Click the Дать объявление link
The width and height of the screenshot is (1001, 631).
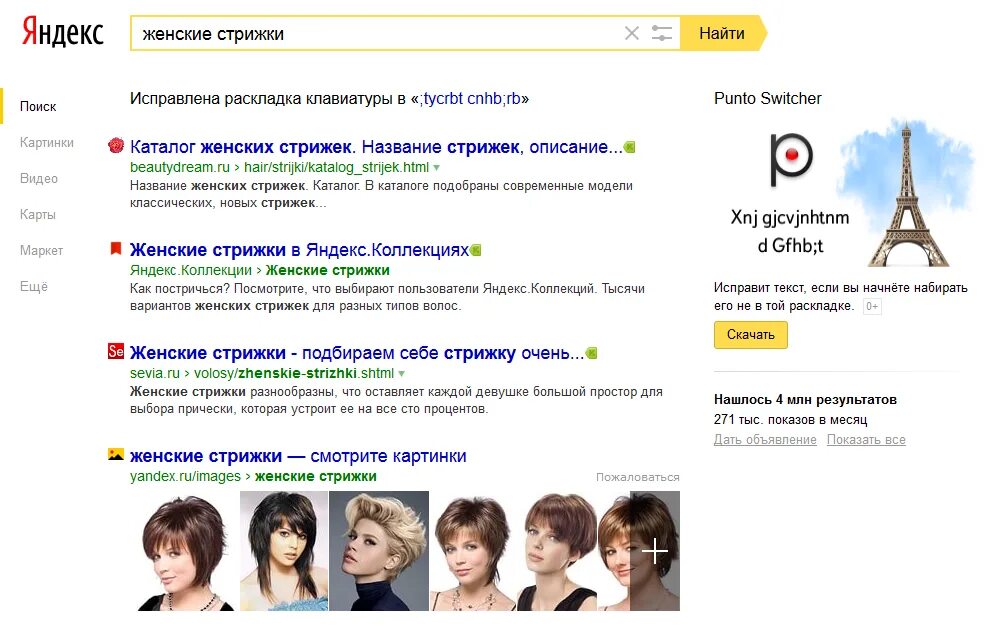point(765,440)
